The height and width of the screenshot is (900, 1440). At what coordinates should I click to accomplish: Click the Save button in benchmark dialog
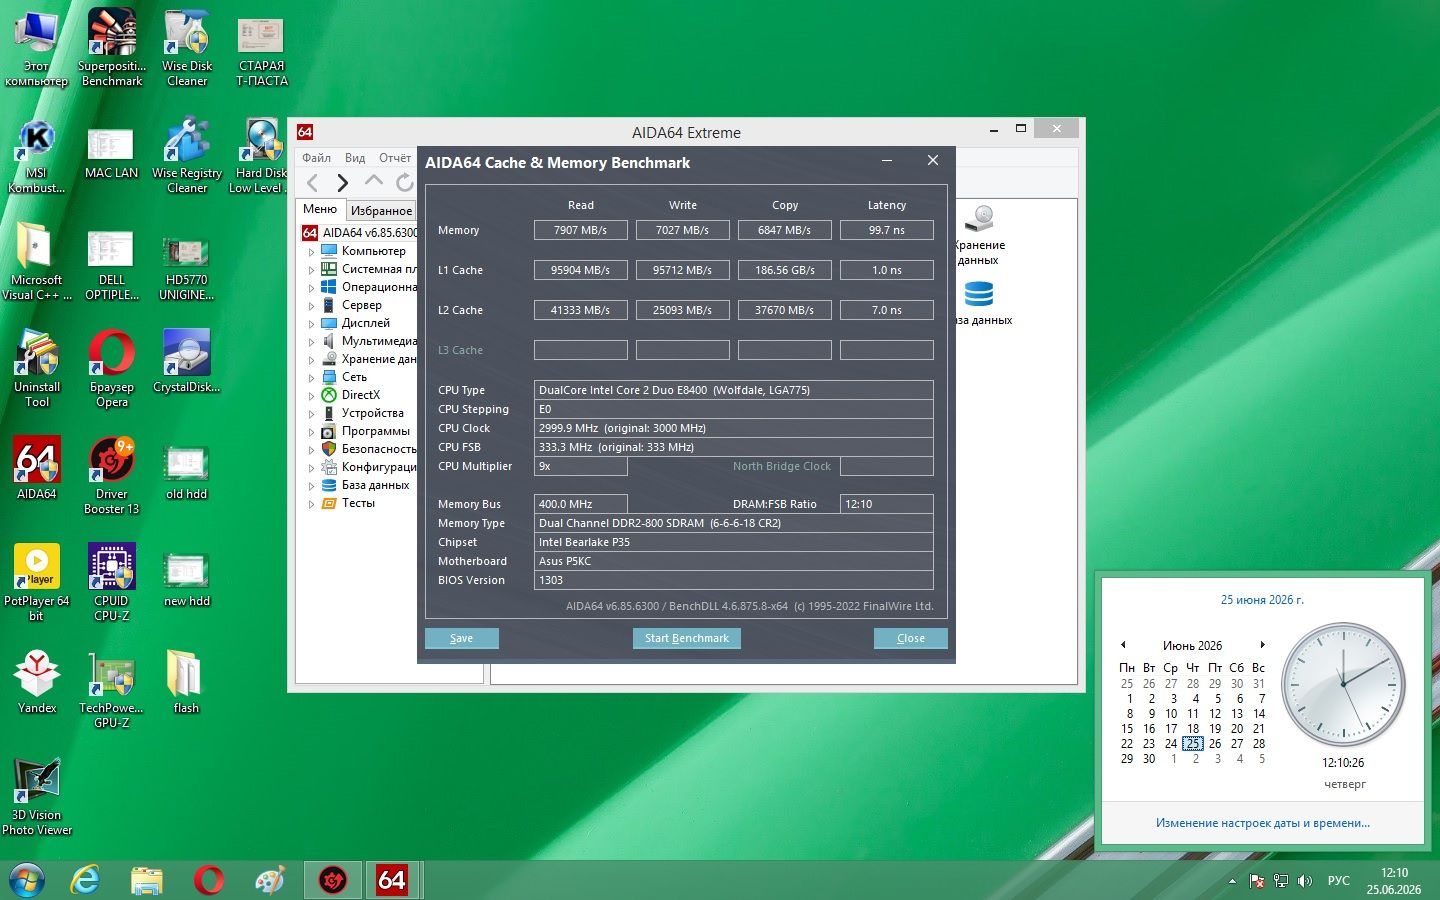[461, 638]
